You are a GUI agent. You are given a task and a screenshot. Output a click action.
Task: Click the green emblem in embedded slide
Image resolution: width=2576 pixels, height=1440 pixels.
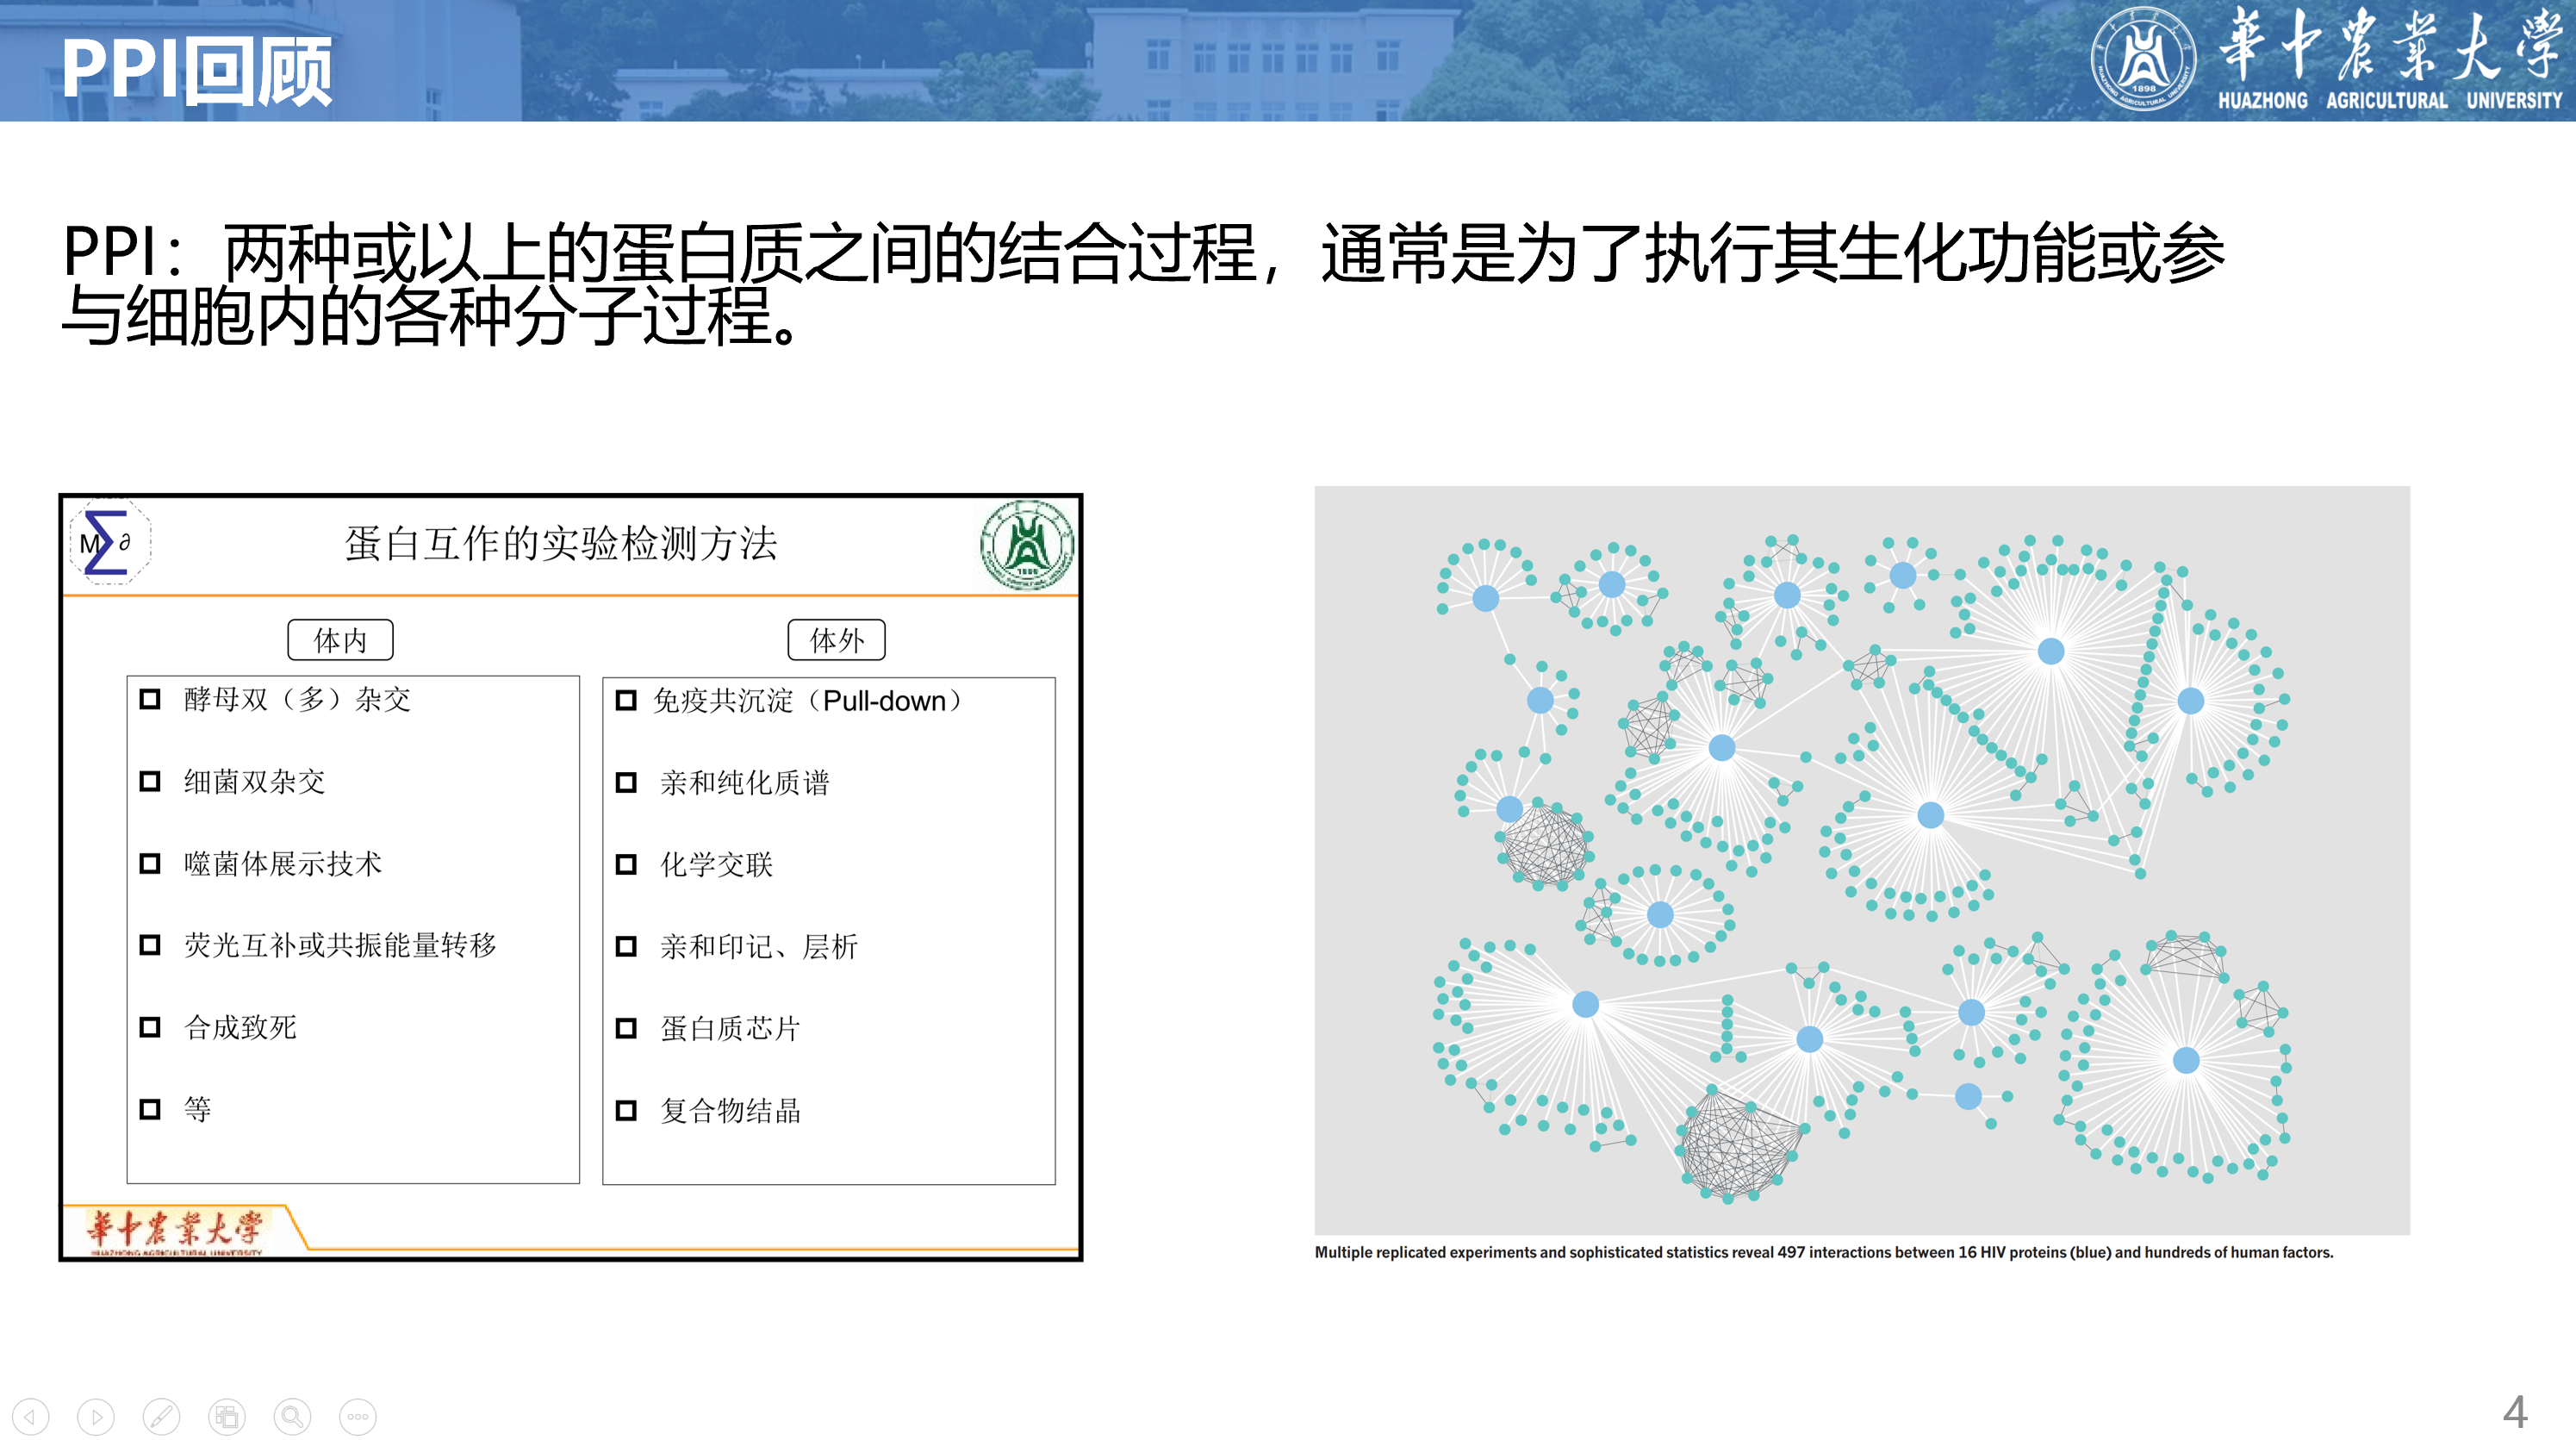(x=1027, y=545)
